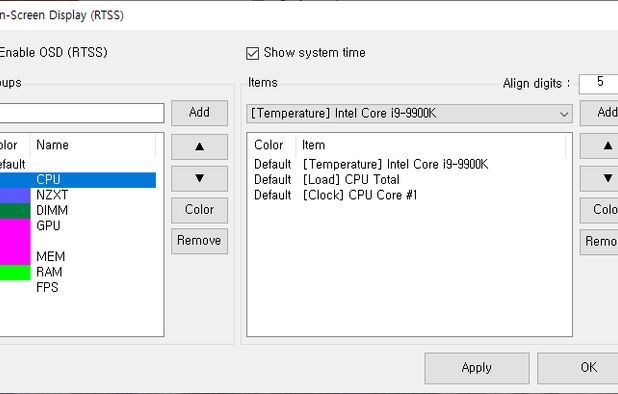Click Default color of [Load] CPU Total
The image size is (618, 394).
[272, 180]
